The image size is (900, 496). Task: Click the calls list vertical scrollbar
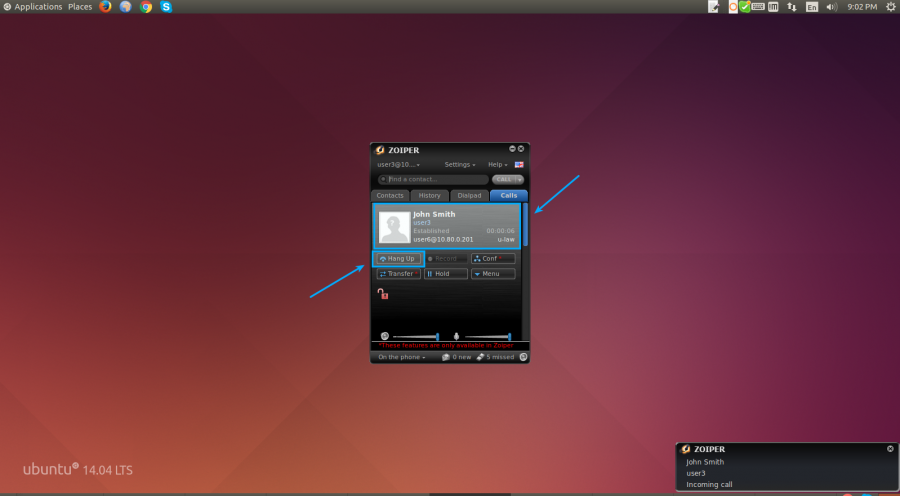pyautogui.click(x=525, y=224)
